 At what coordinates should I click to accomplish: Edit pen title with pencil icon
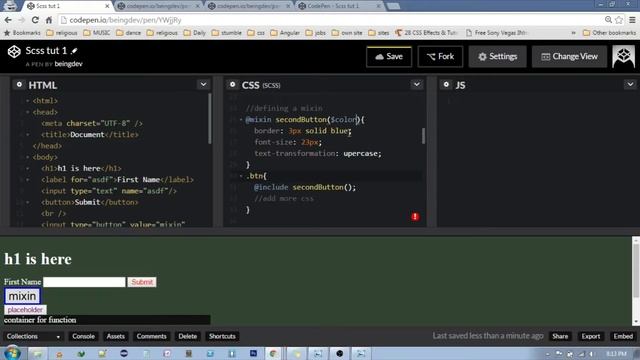point(74,51)
